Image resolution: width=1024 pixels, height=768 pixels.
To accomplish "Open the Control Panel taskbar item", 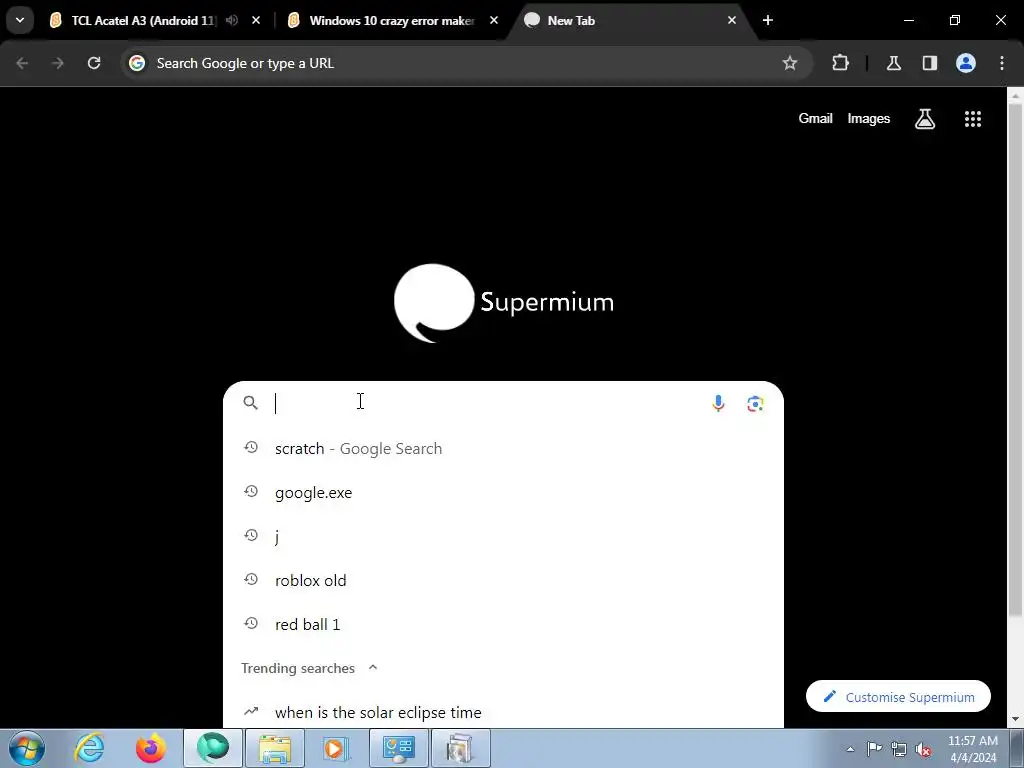I will pyautogui.click(x=399, y=748).
